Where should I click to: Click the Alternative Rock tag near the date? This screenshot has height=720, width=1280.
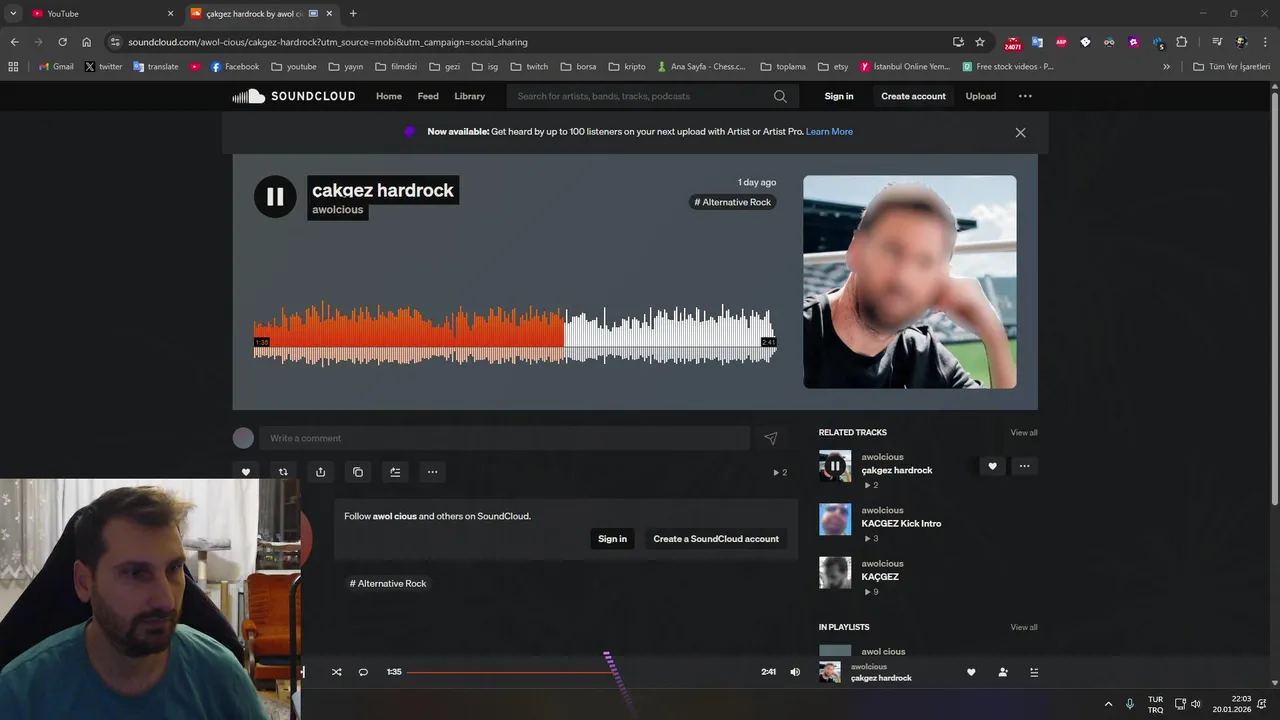[x=733, y=202]
